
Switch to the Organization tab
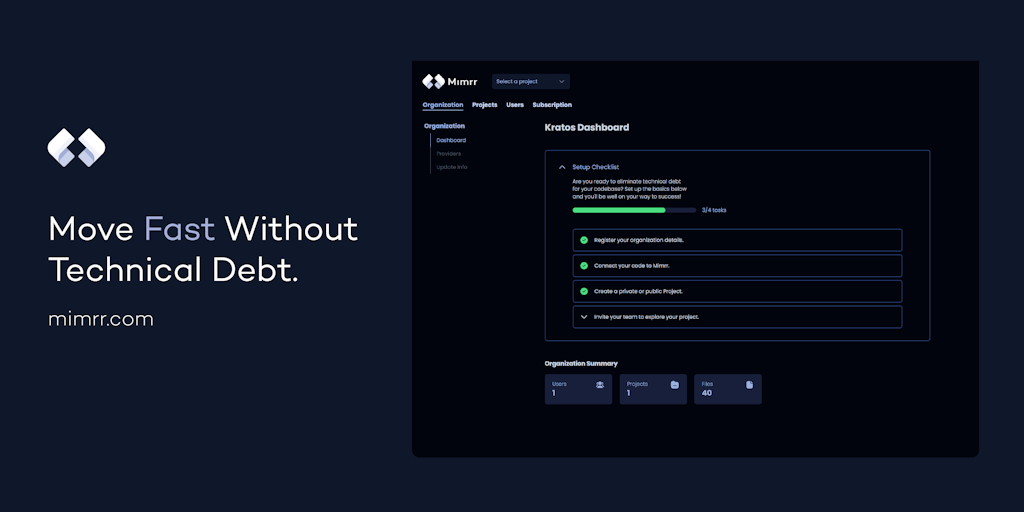pyautogui.click(x=443, y=104)
